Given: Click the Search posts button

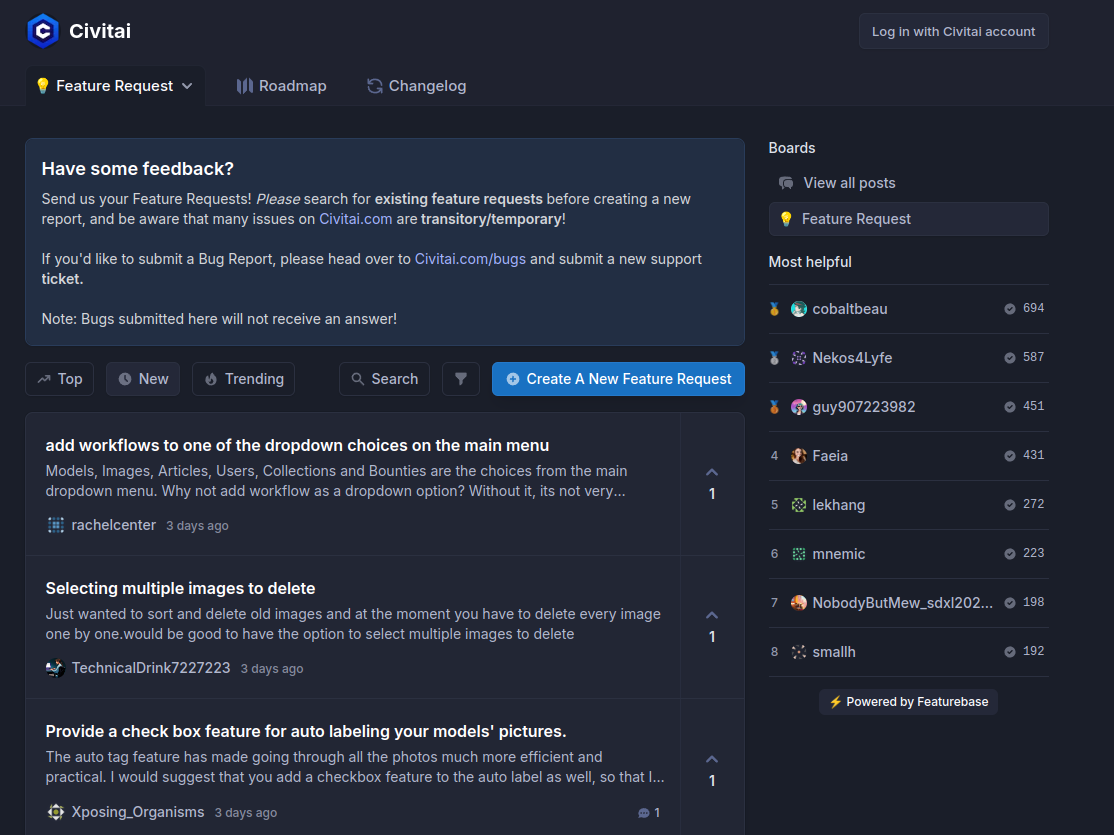Looking at the screenshot, I should (384, 379).
